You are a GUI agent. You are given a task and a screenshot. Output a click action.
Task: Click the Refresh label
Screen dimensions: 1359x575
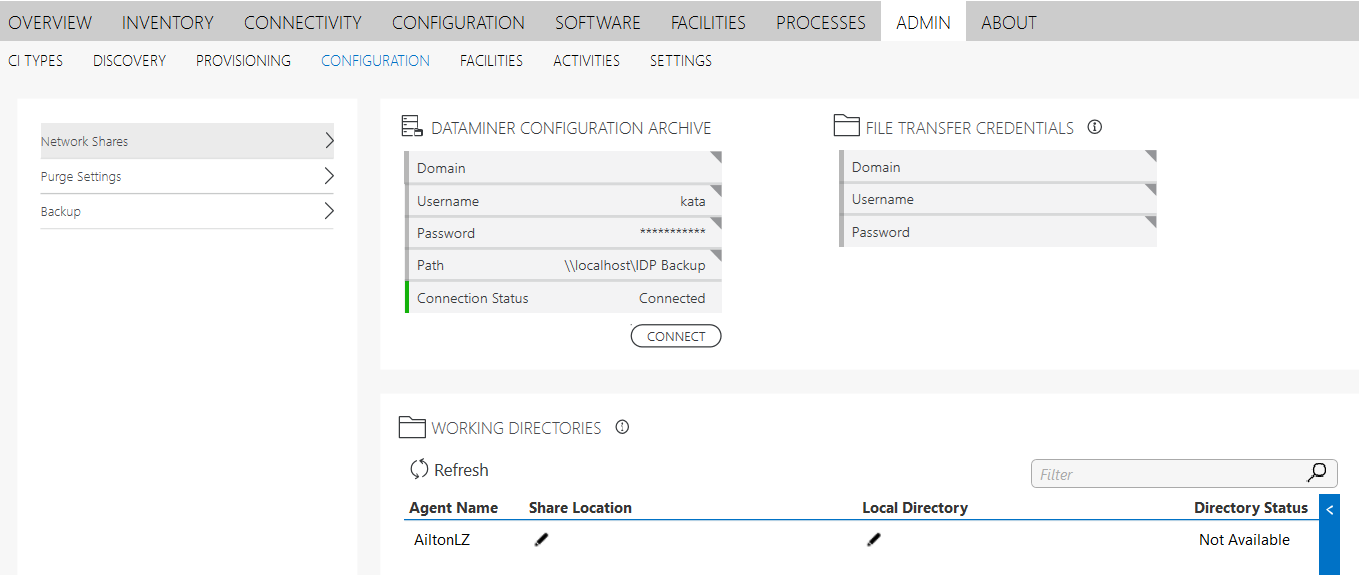(461, 470)
